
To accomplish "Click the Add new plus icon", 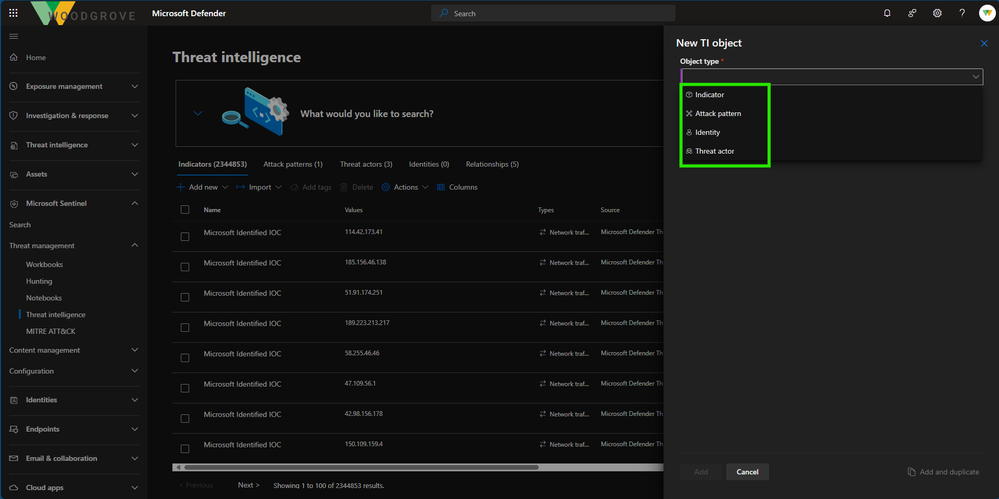I will 181,187.
